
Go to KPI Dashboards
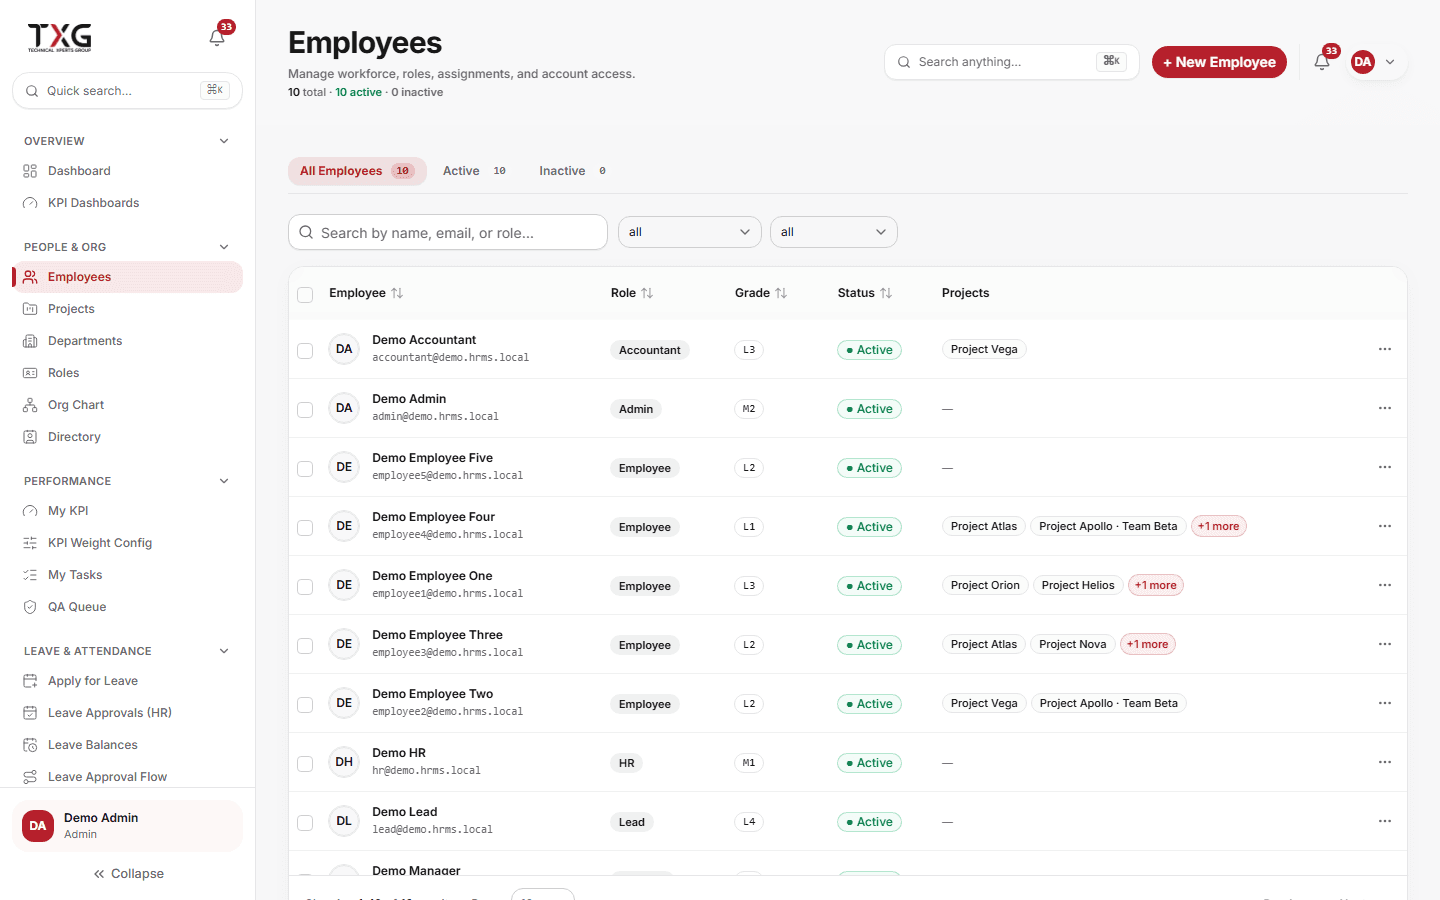(x=127, y=203)
